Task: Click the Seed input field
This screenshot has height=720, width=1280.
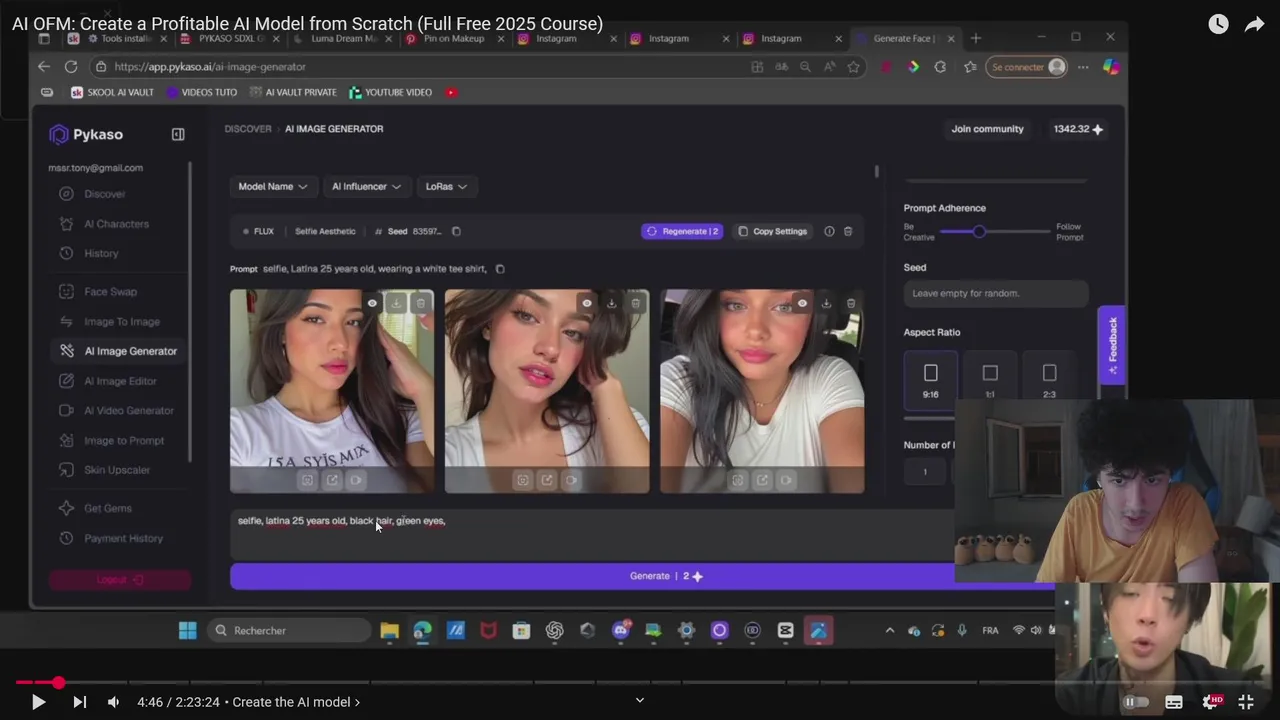Action: point(996,293)
